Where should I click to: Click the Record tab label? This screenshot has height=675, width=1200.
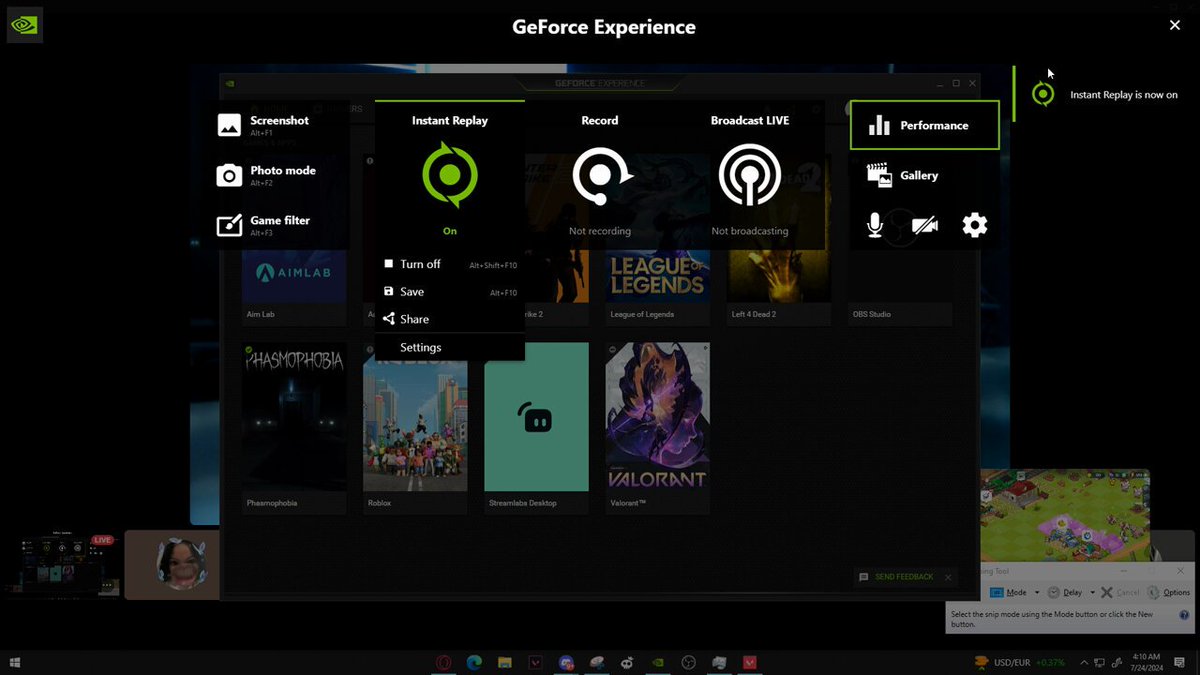tap(600, 120)
